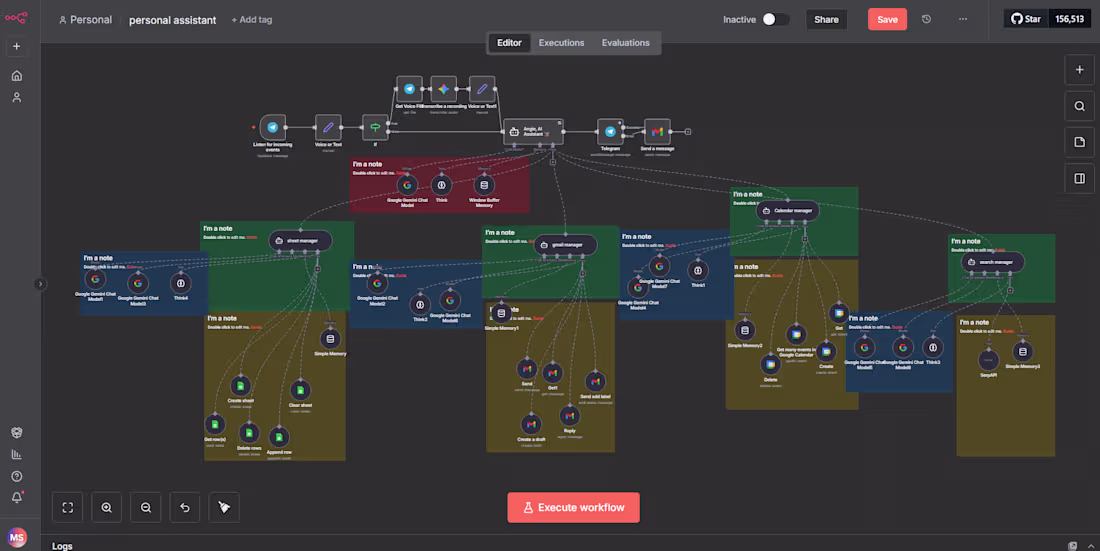This screenshot has width=1100, height=551.
Task: Select the Send a message Gmail node
Action: [657, 131]
